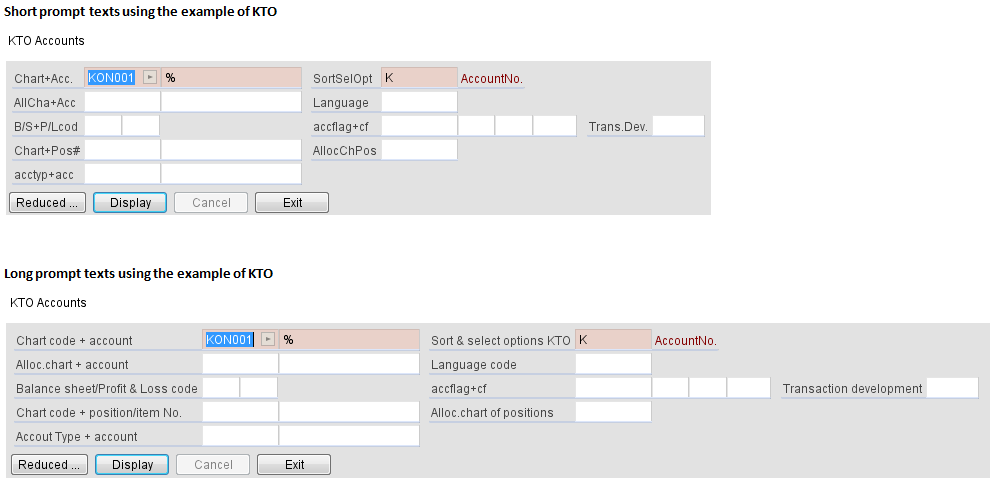Exit the short prompt KTO form

coord(292,203)
